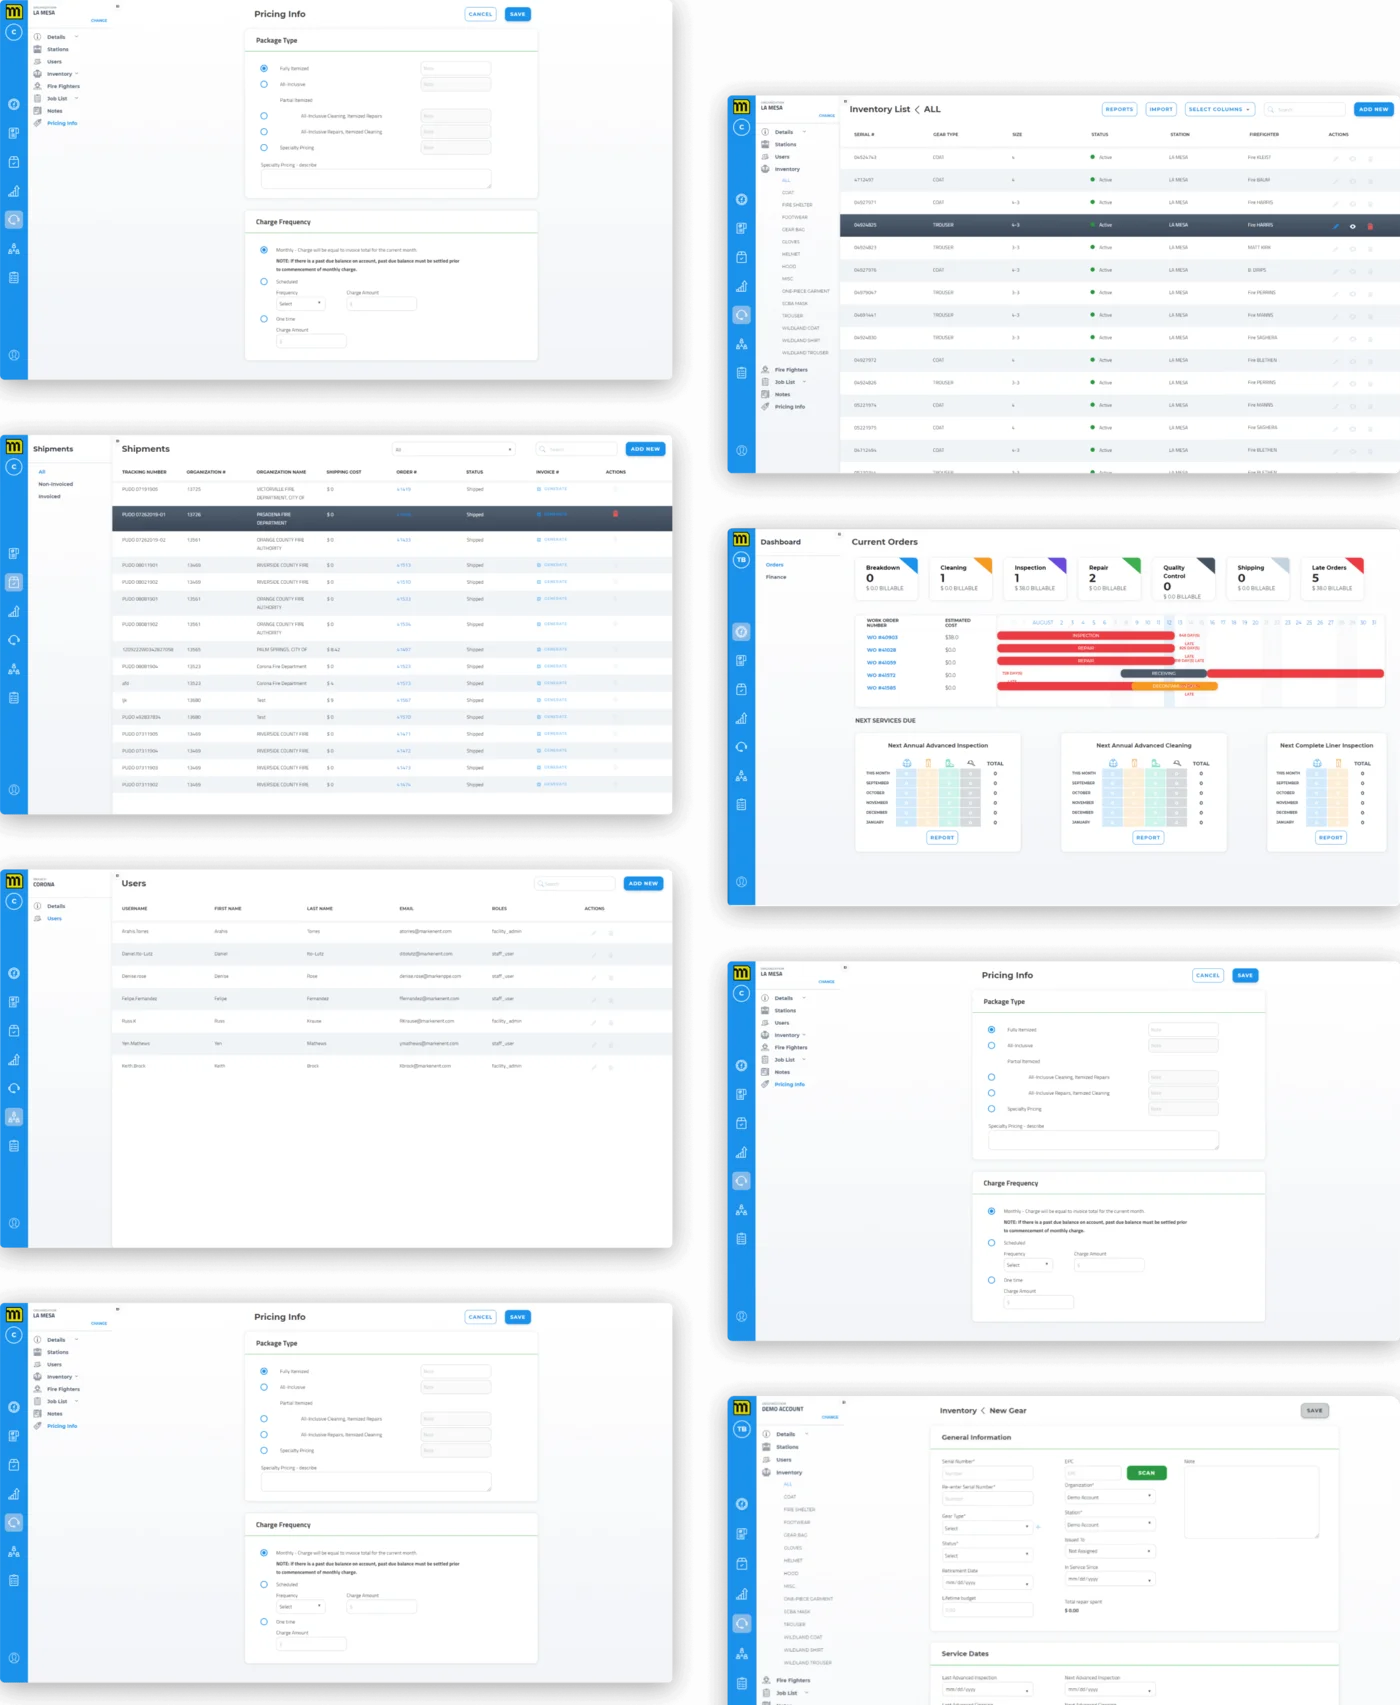Click highlighted circular arrows icon in New Gear sidebar
1400x1705 pixels.
pyautogui.click(x=741, y=1623)
